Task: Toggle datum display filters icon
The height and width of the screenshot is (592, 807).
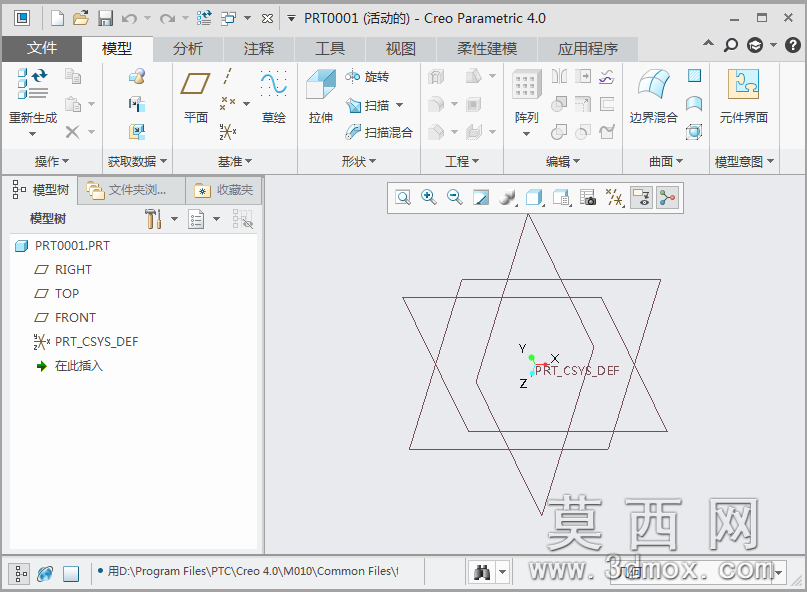Action: click(615, 198)
